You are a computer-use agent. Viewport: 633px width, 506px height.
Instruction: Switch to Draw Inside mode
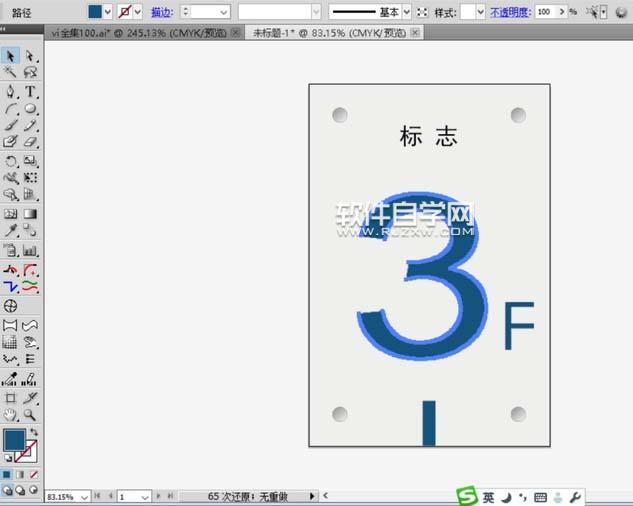[34, 490]
